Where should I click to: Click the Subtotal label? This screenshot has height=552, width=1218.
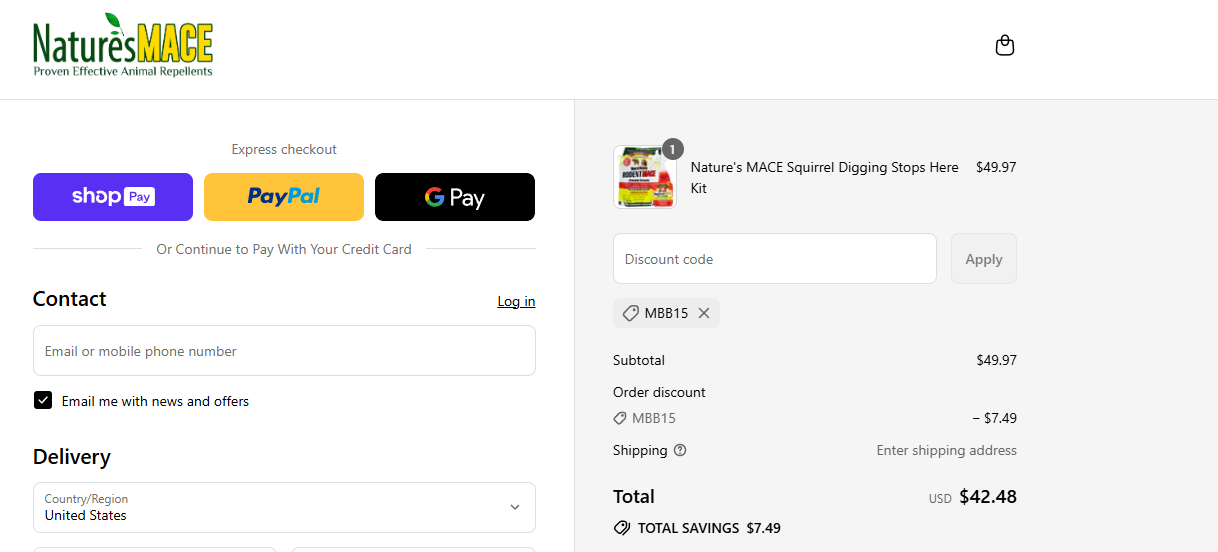639,360
